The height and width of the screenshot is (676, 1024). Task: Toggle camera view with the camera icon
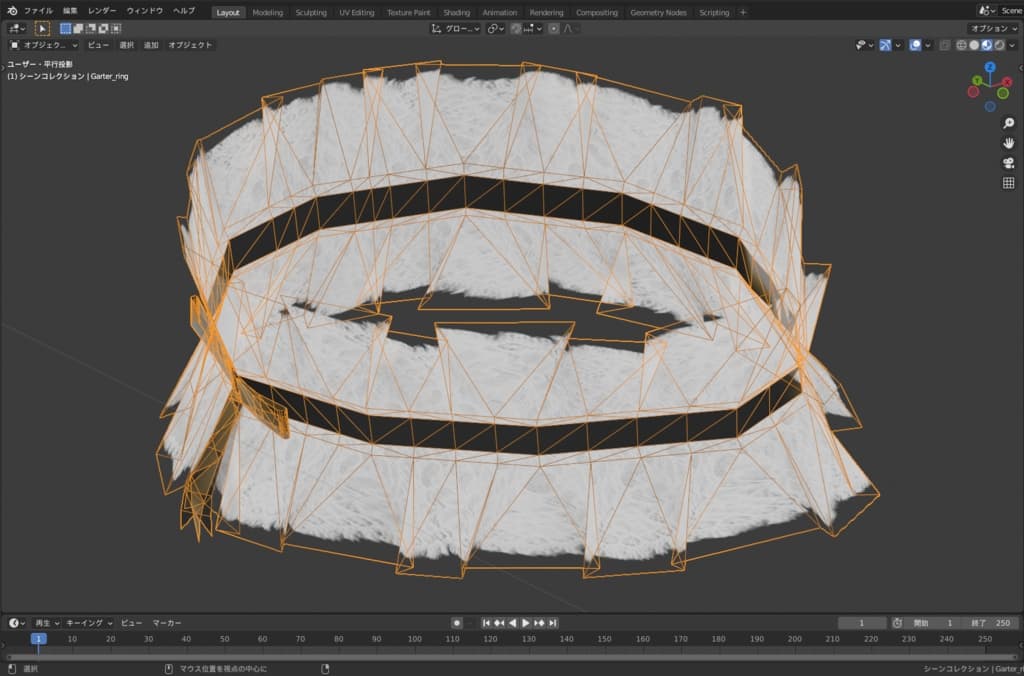coord(1008,163)
